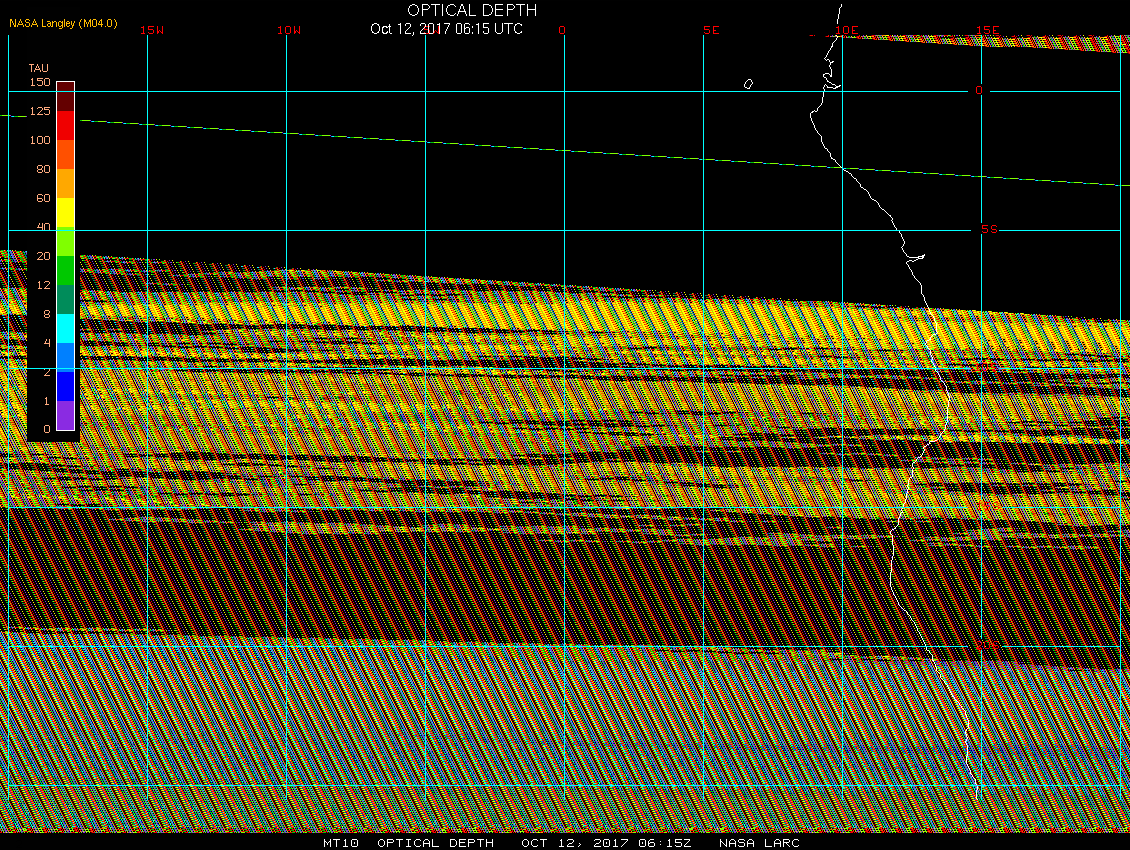Select the purple swatch at the colorbar bottom
This screenshot has height=850, width=1130.
click(65, 415)
